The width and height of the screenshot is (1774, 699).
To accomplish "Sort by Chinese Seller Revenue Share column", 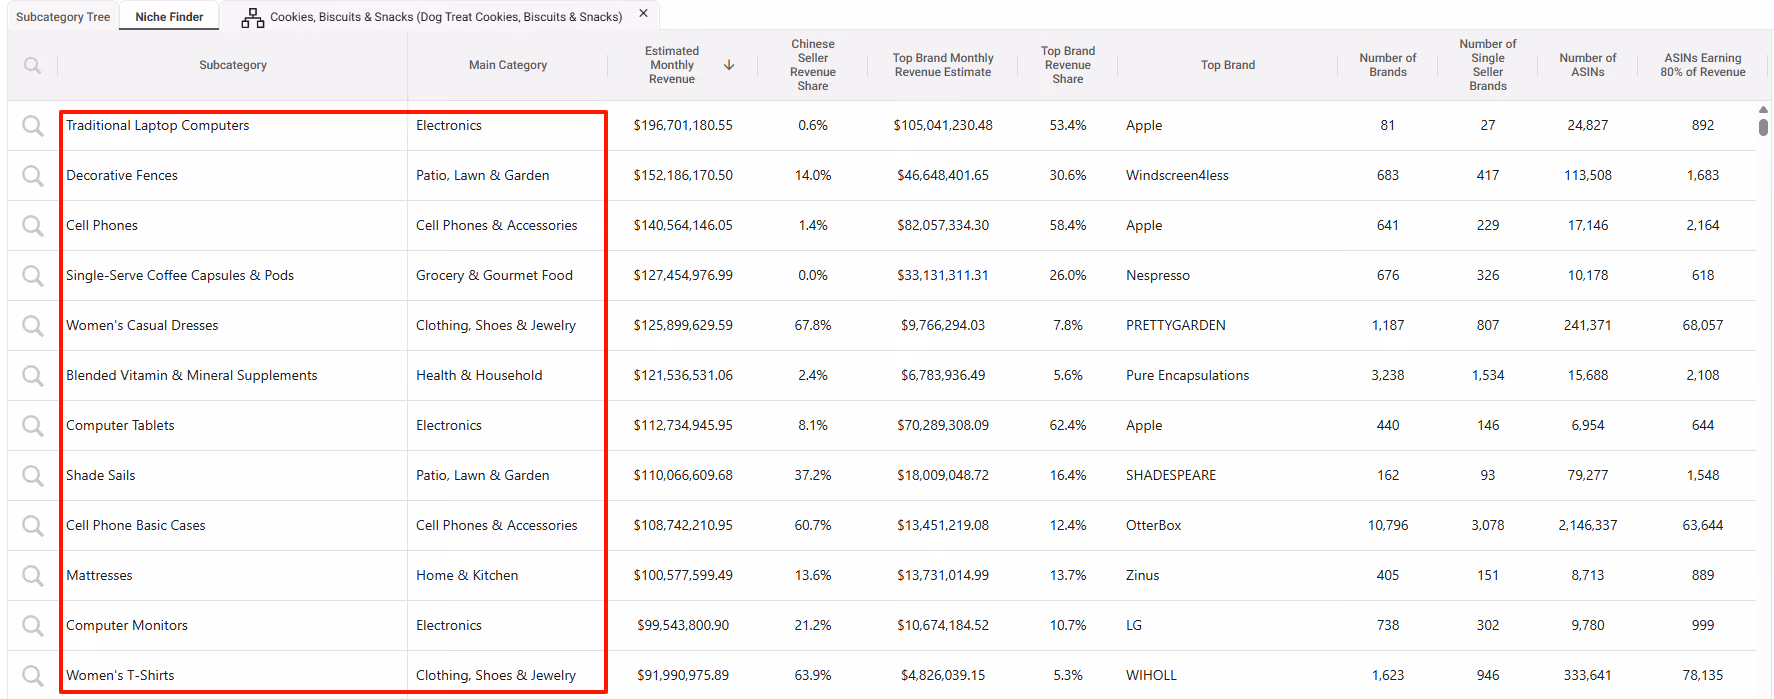I will pos(813,65).
